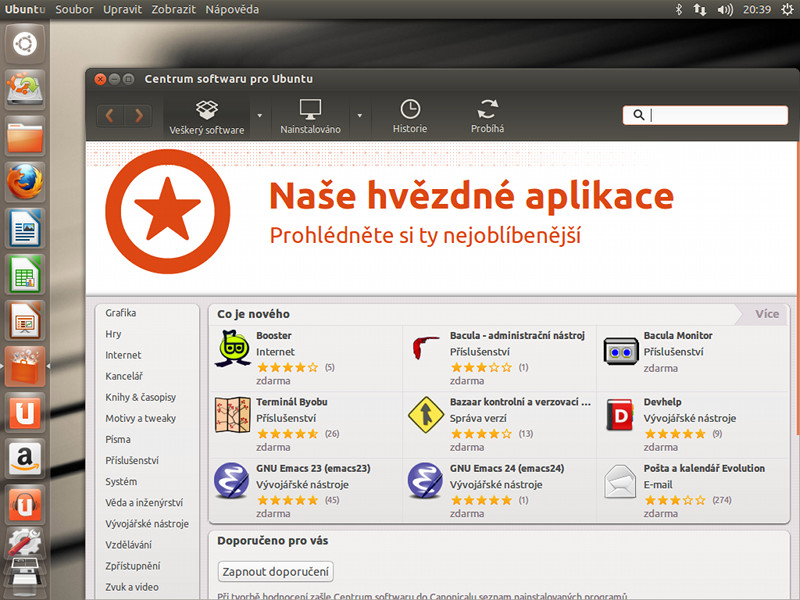The height and width of the screenshot is (600, 800).
Task: Click the magnifier icon in search box
Action: tap(638, 115)
